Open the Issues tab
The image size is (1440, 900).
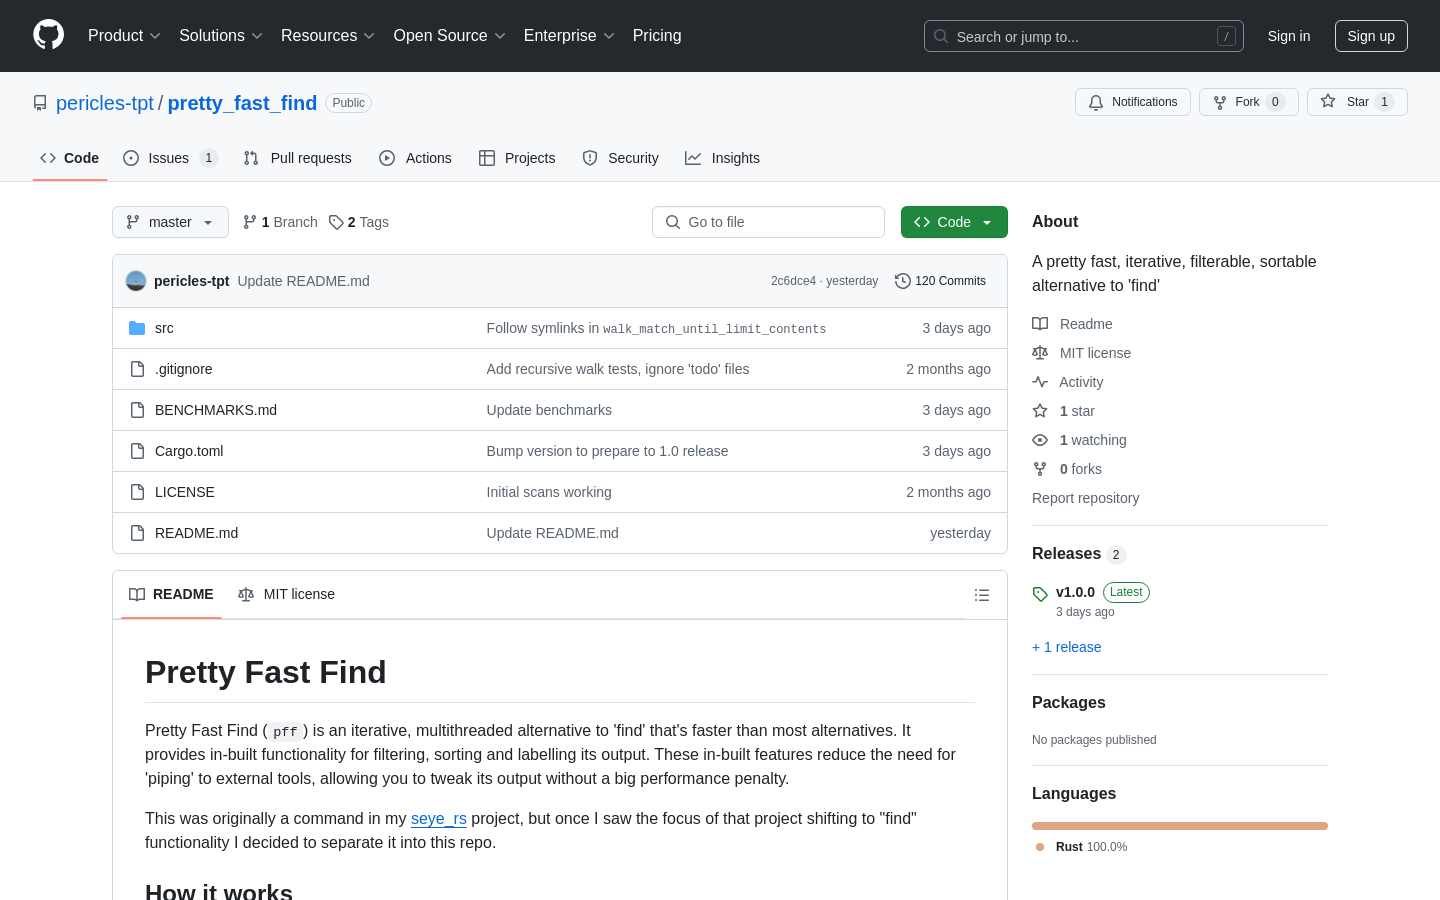(170, 158)
